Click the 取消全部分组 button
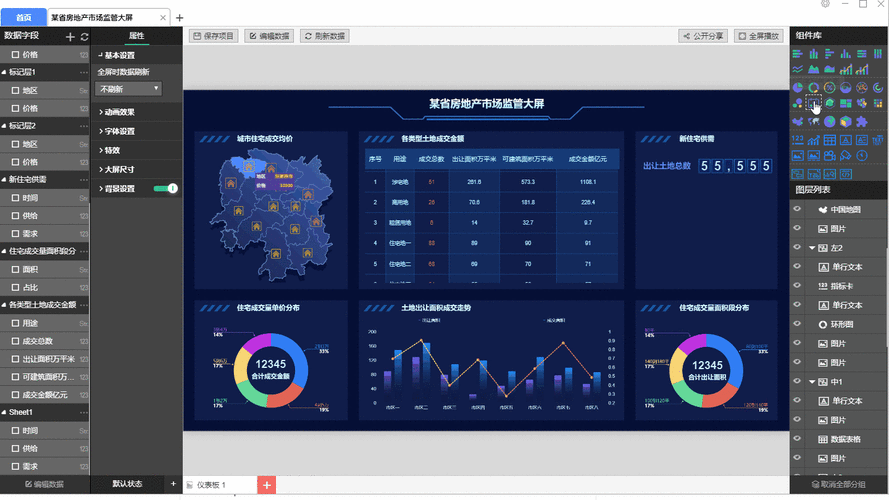Image resolution: width=889 pixels, height=500 pixels. point(838,485)
